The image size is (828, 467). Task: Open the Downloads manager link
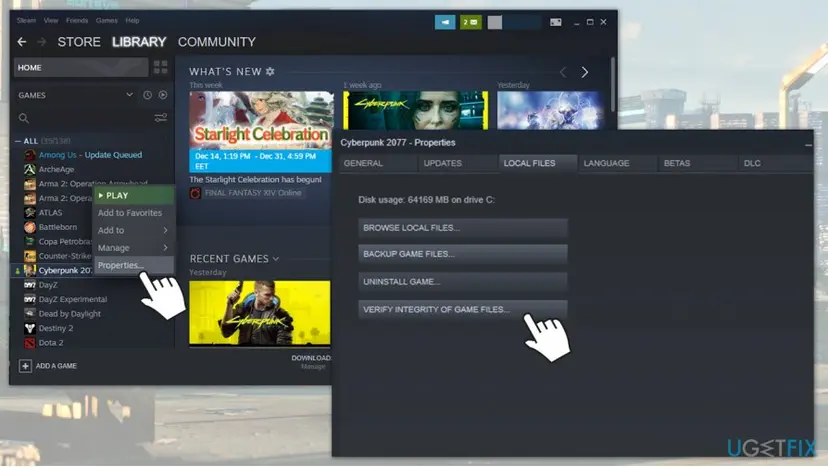(x=312, y=361)
